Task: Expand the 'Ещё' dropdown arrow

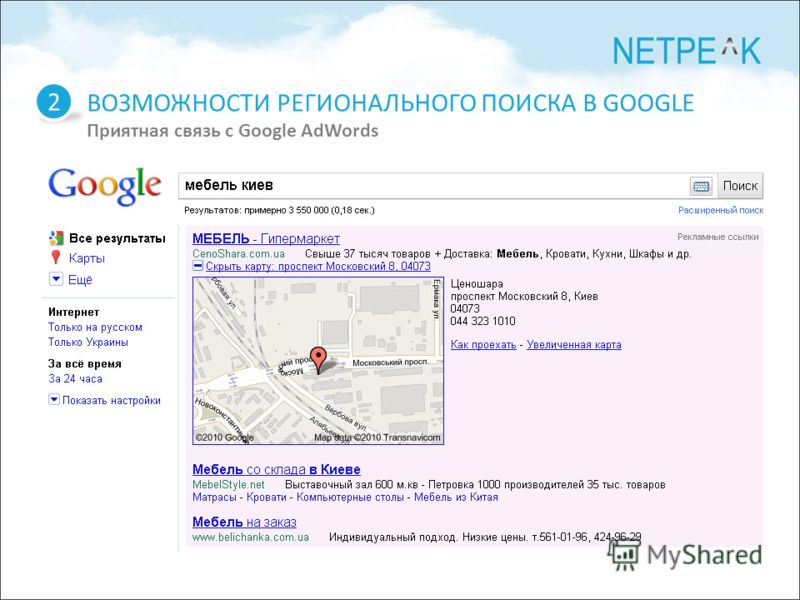Action: point(56,280)
